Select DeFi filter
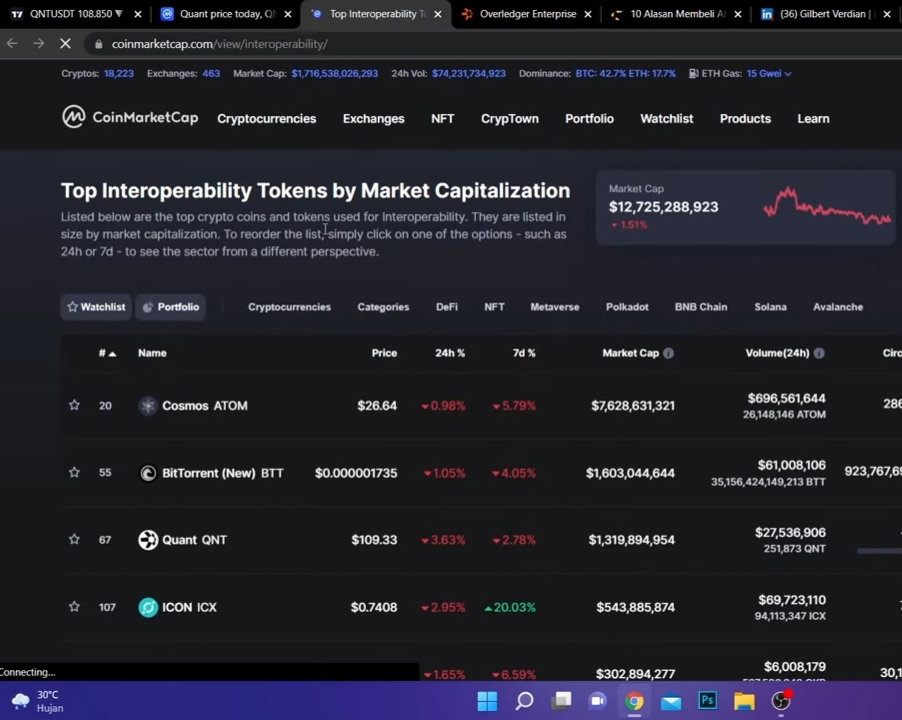 tap(447, 307)
